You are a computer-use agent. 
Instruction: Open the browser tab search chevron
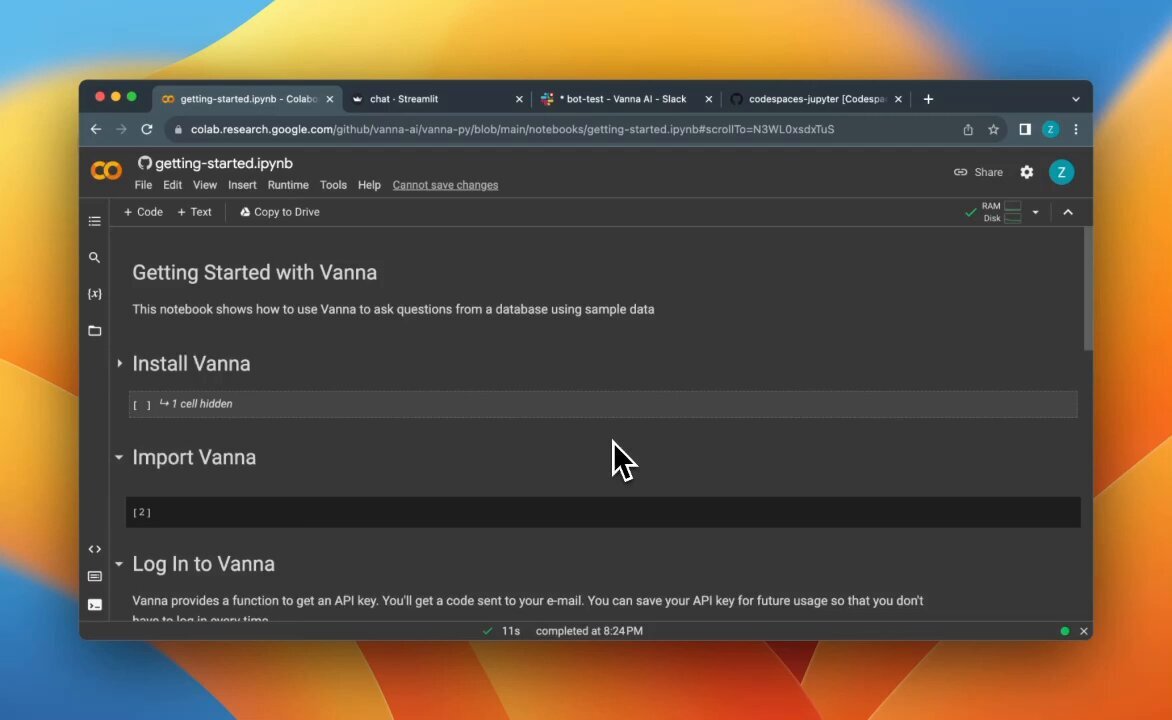(x=1076, y=99)
